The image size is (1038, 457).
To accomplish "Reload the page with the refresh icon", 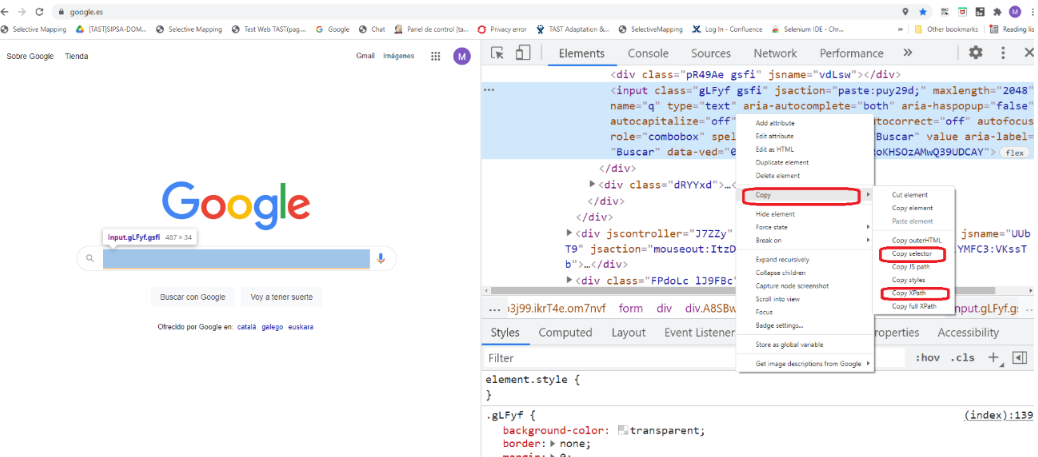I will pos(39,12).
